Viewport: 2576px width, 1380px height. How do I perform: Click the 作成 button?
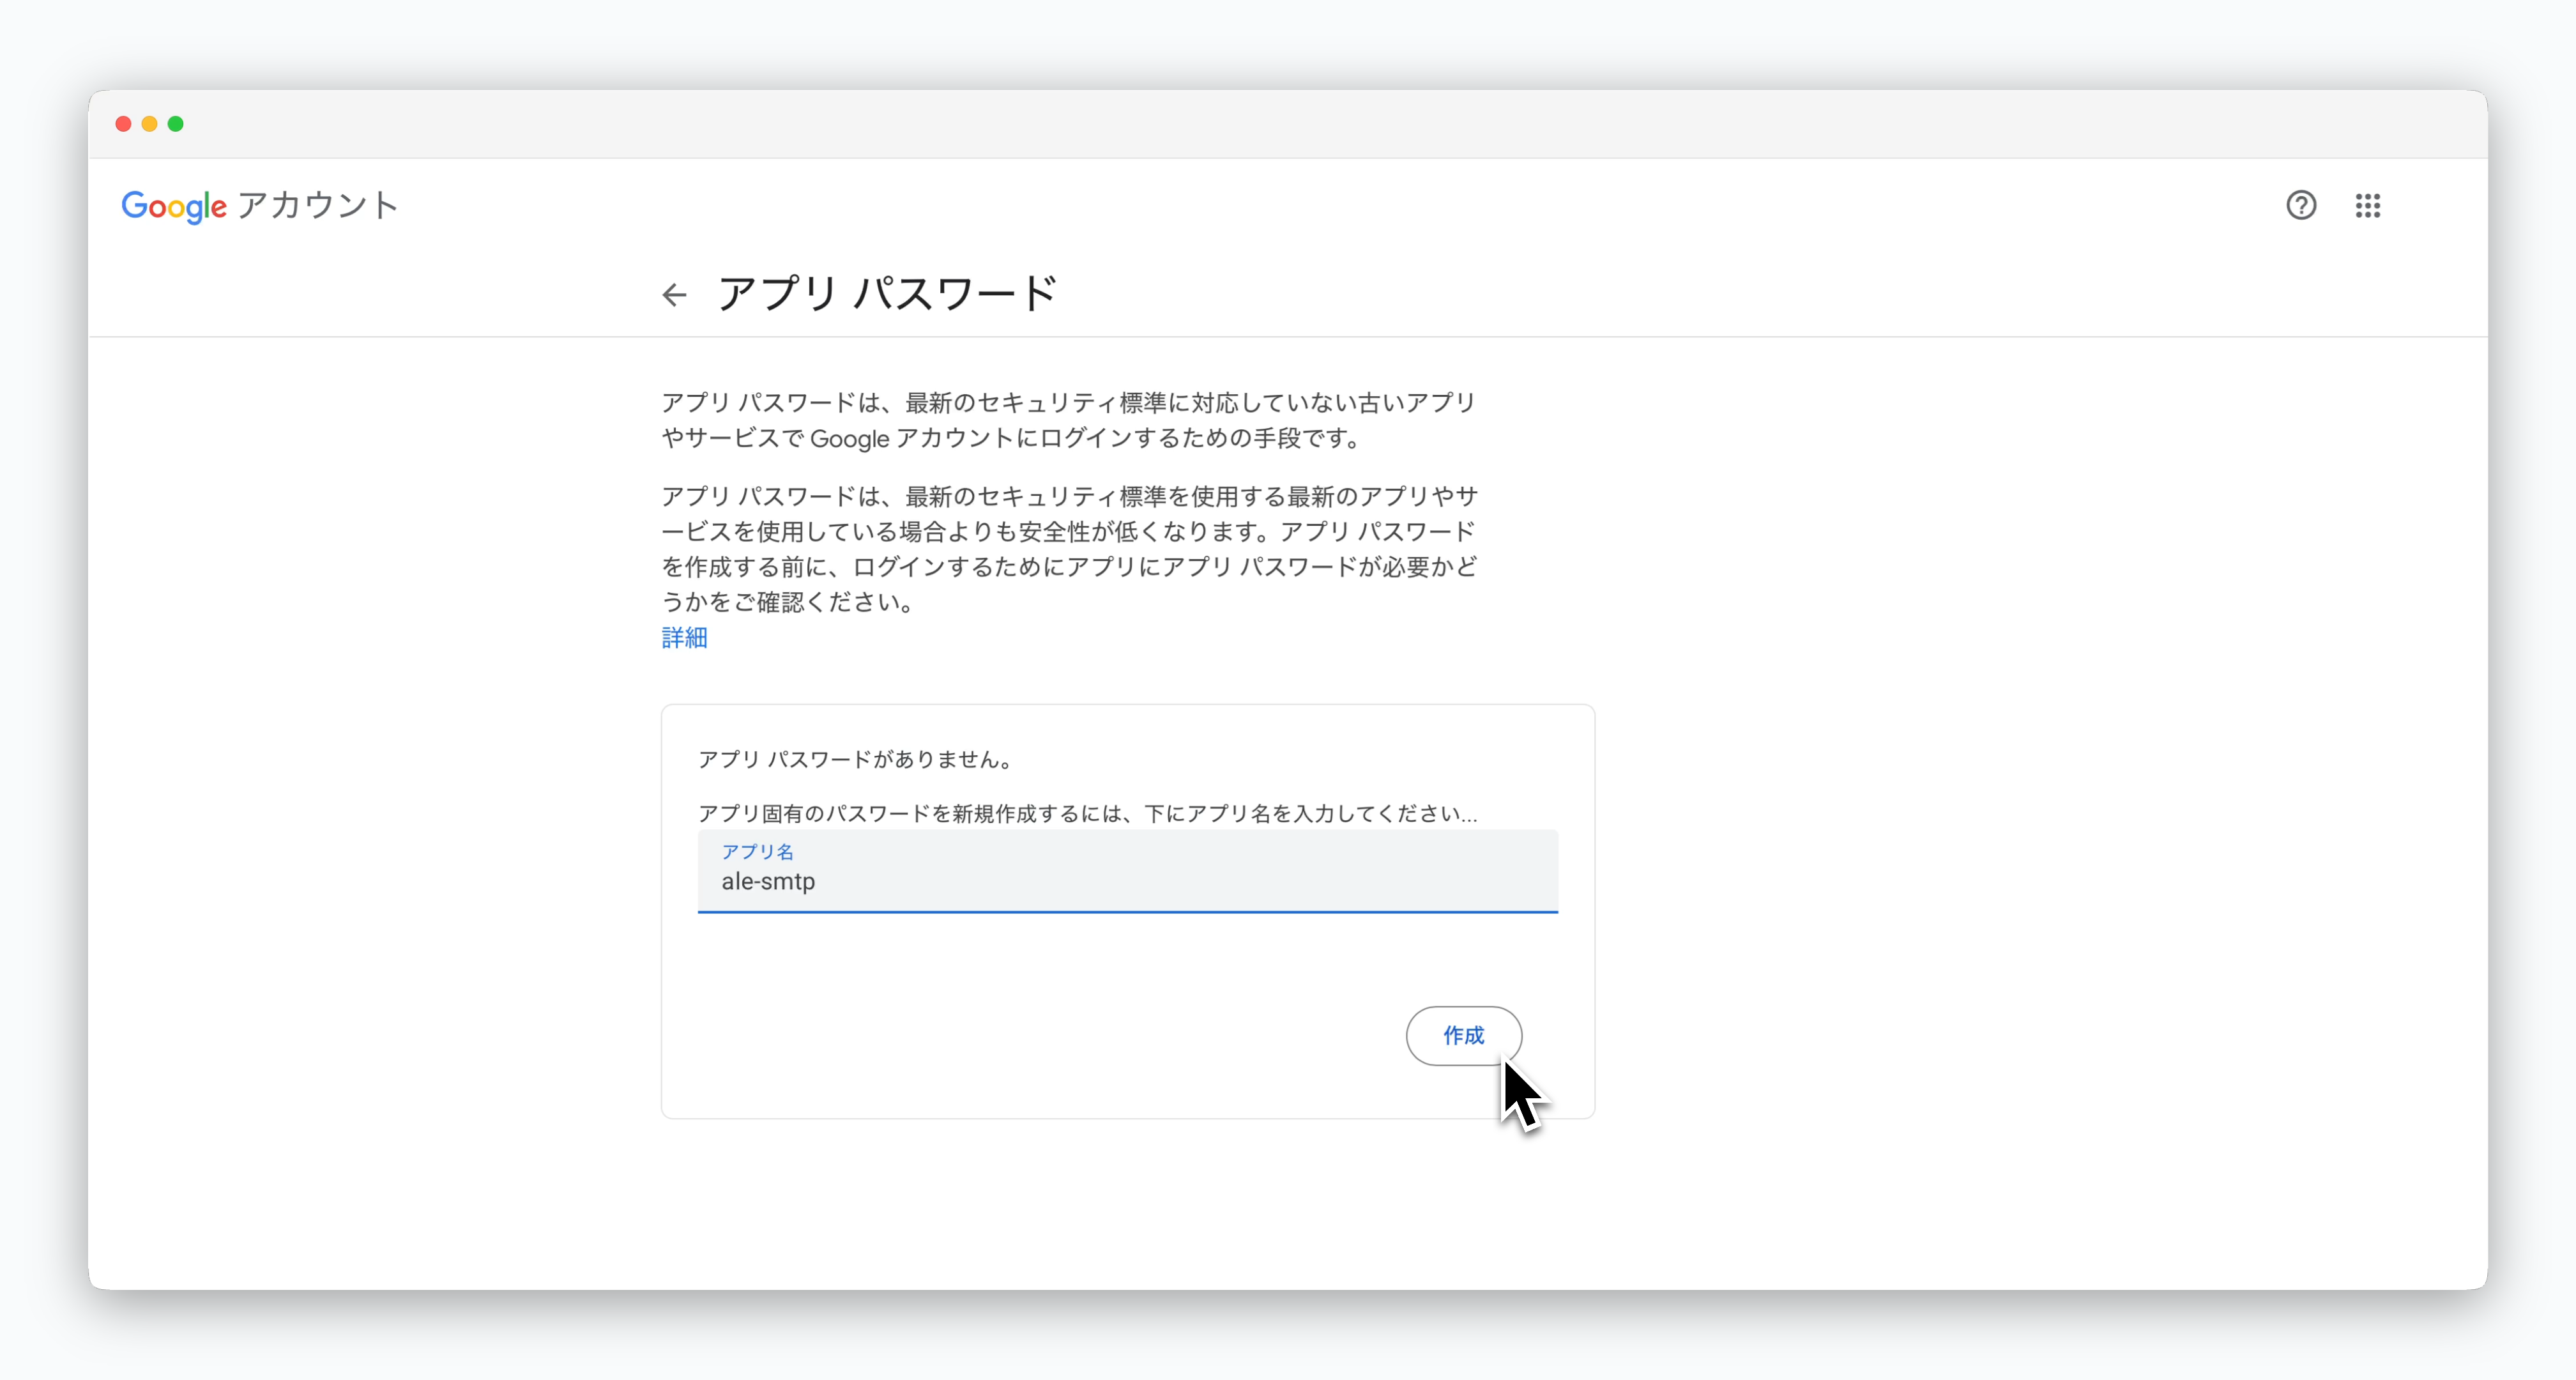click(1463, 1035)
